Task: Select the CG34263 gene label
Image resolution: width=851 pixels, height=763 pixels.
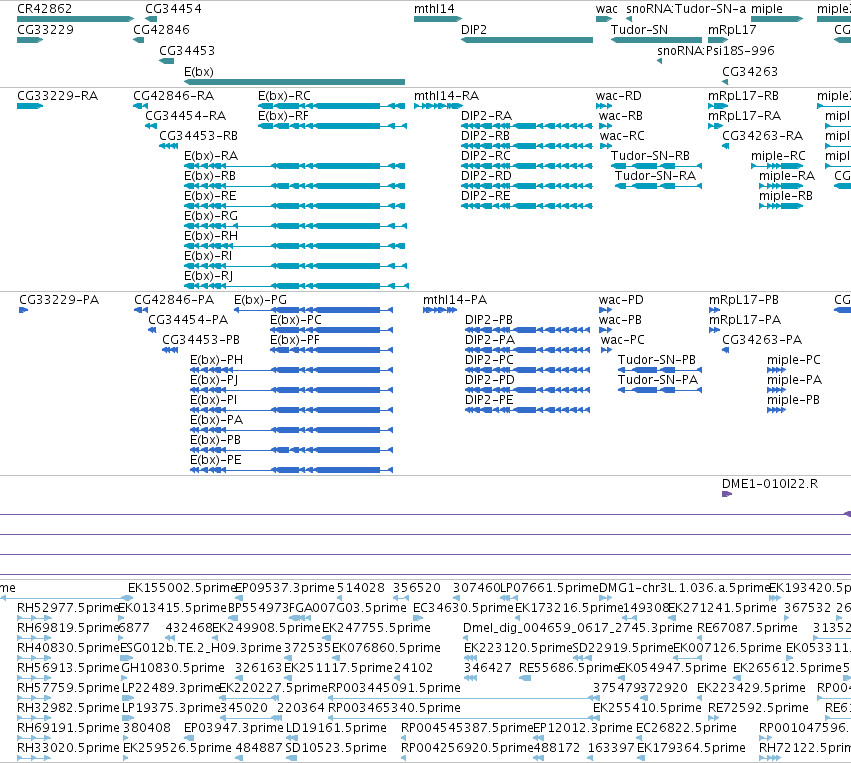Action: coord(750,72)
